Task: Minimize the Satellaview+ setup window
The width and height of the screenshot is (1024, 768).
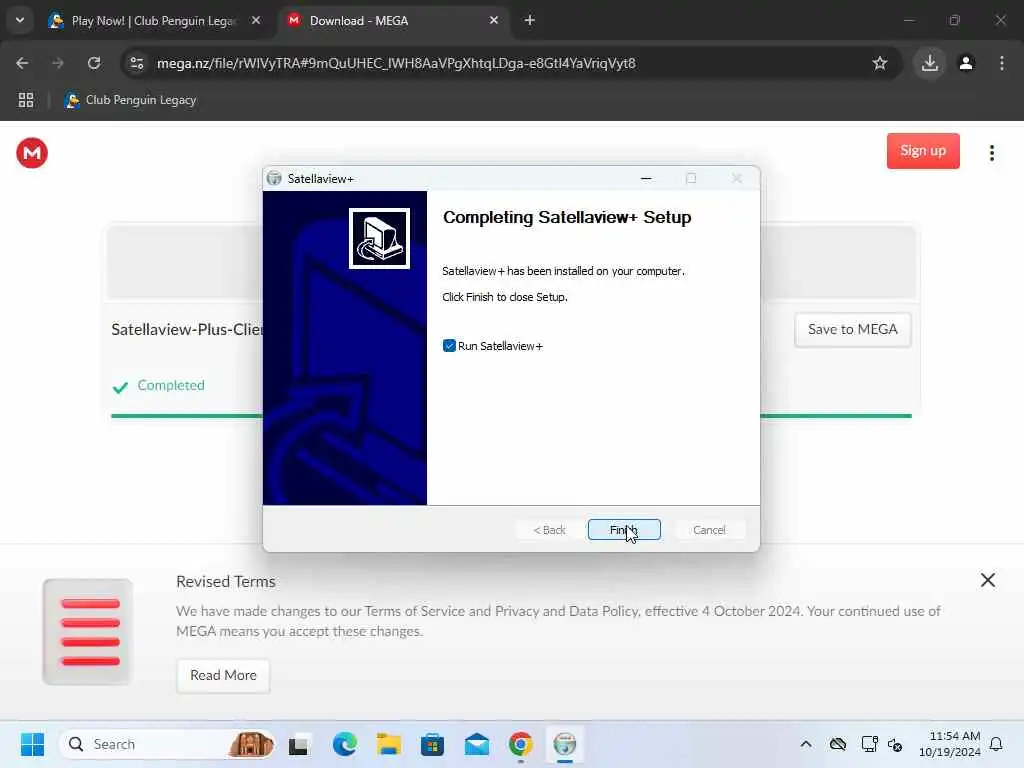Action: coord(646,178)
